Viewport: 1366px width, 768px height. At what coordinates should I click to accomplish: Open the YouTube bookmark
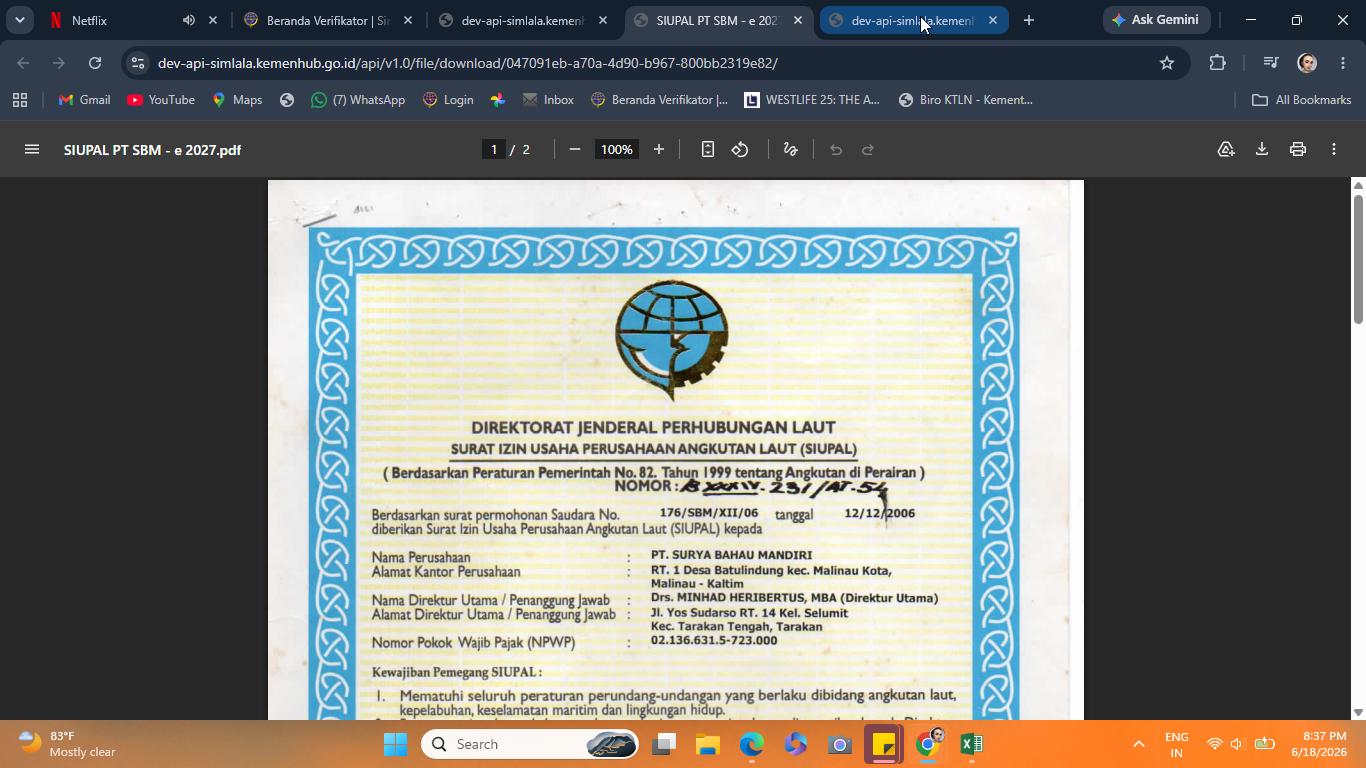pyautogui.click(x=161, y=100)
